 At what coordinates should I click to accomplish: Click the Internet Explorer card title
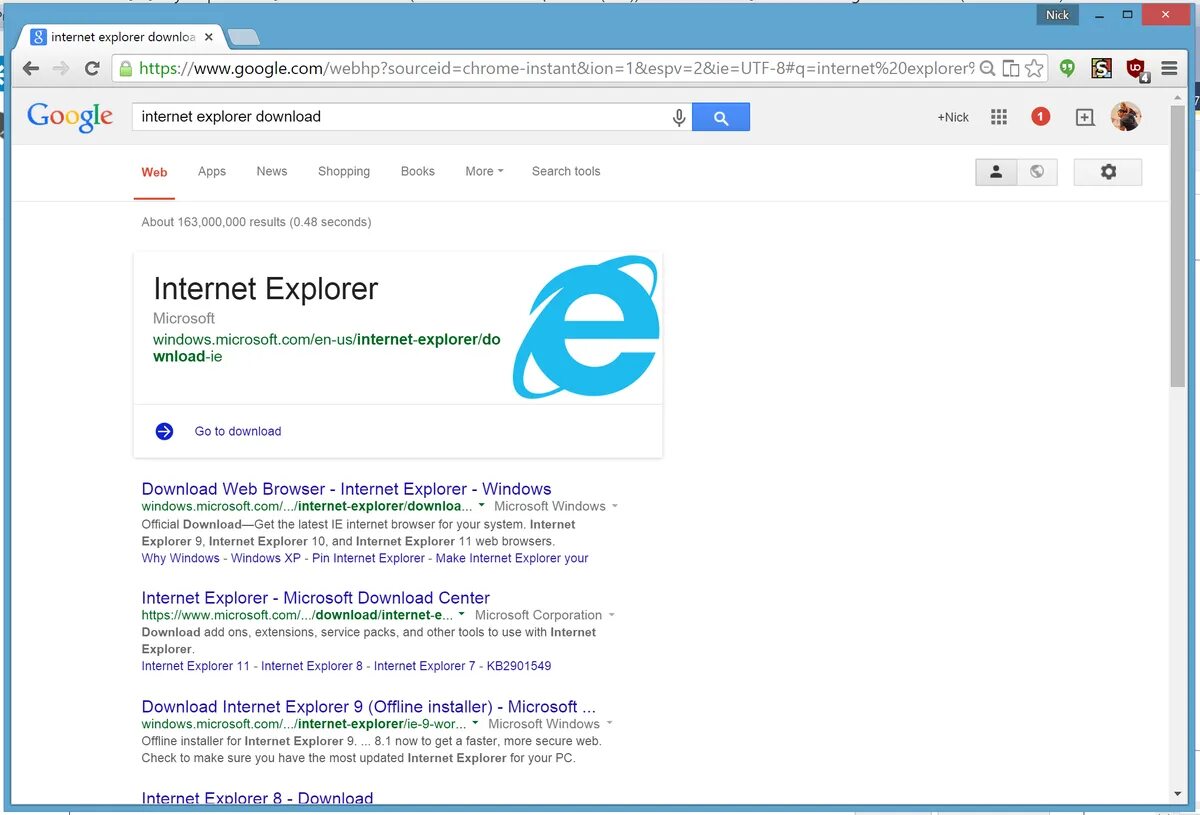pyautogui.click(x=265, y=289)
